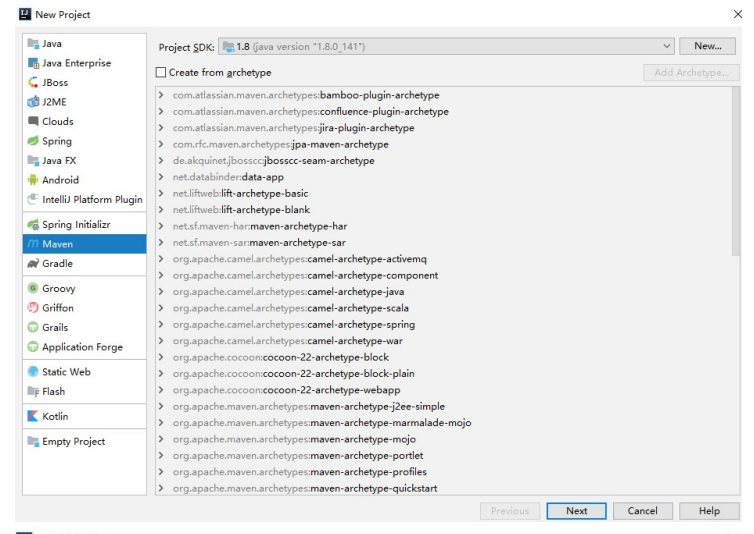Click the IntelliJ Platform Plugin icon
This screenshot has height=534, width=754.
(x=33, y=199)
